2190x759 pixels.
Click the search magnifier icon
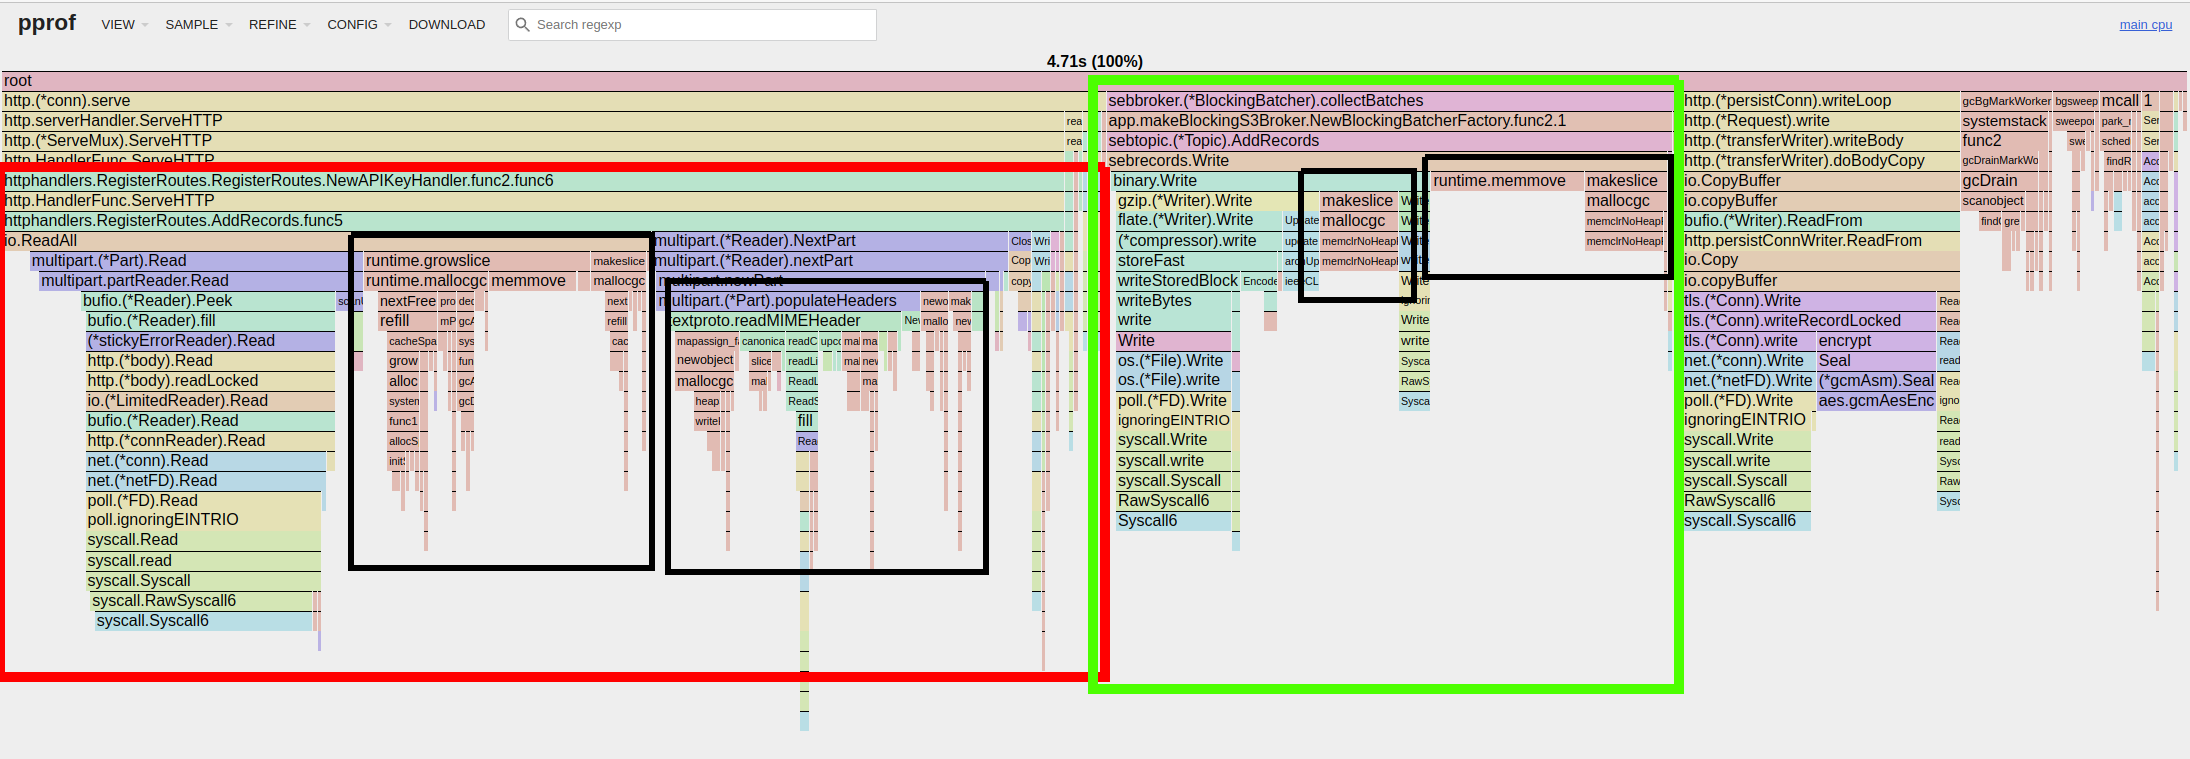tap(522, 25)
